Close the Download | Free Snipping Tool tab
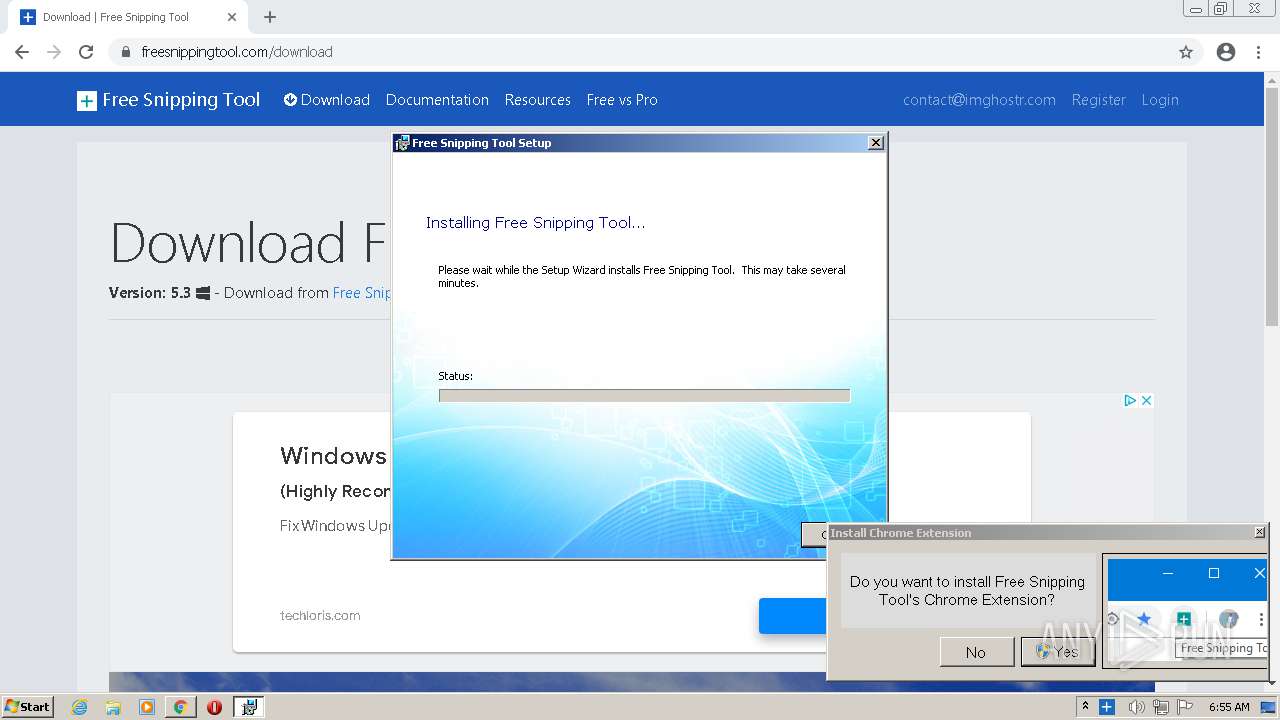The height and width of the screenshot is (720, 1280). pos(232,17)
